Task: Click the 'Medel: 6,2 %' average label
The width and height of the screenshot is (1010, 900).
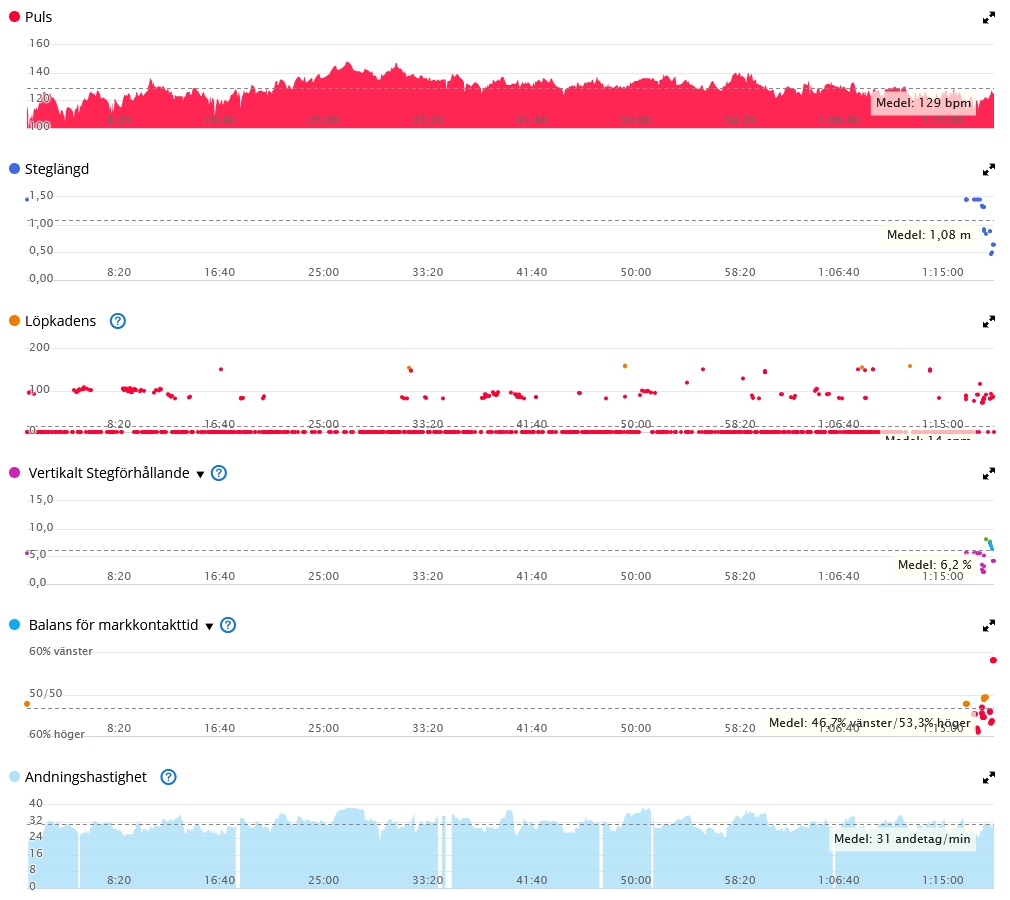Action: click(x=935, y=565)
